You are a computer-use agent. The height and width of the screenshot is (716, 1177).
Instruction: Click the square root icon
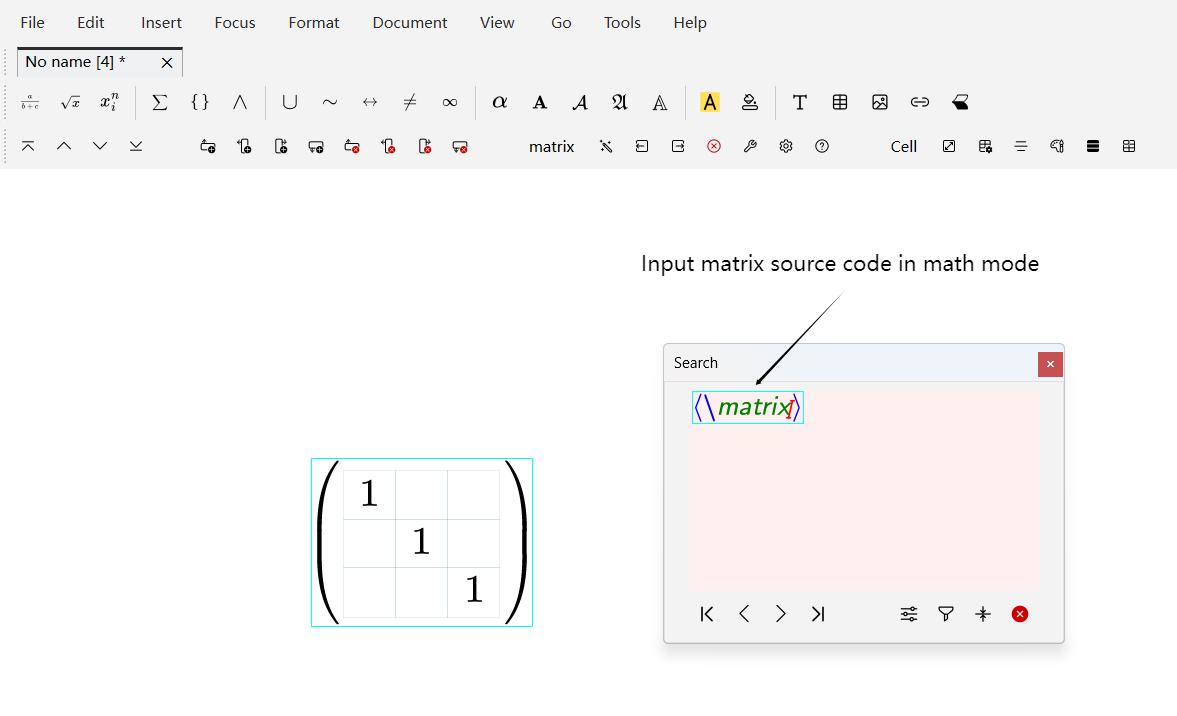point(70,102)
